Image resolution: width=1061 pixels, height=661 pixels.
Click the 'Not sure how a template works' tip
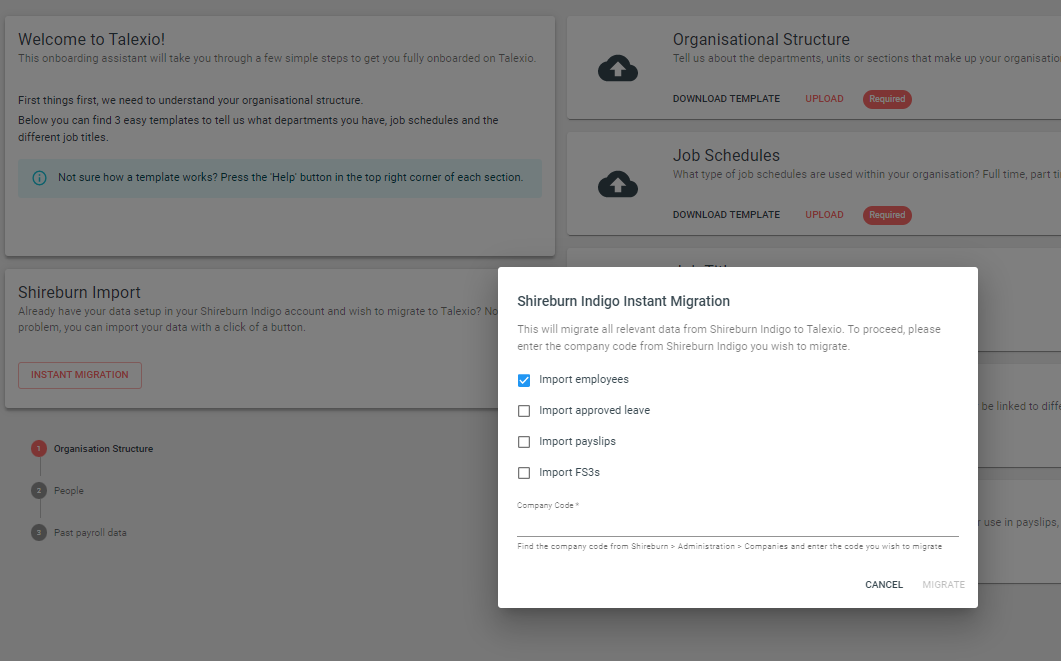point(290,177)
